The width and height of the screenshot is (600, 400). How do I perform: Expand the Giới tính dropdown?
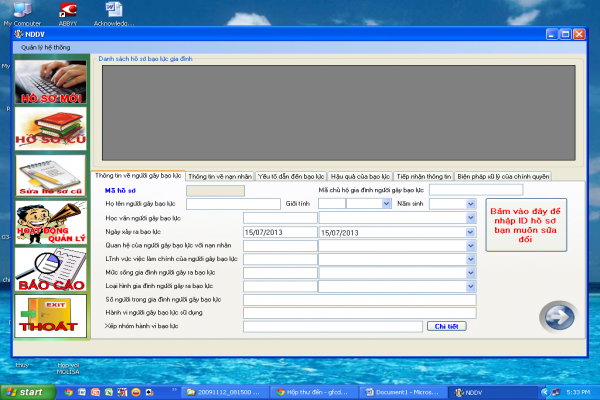tap(385, 203)
